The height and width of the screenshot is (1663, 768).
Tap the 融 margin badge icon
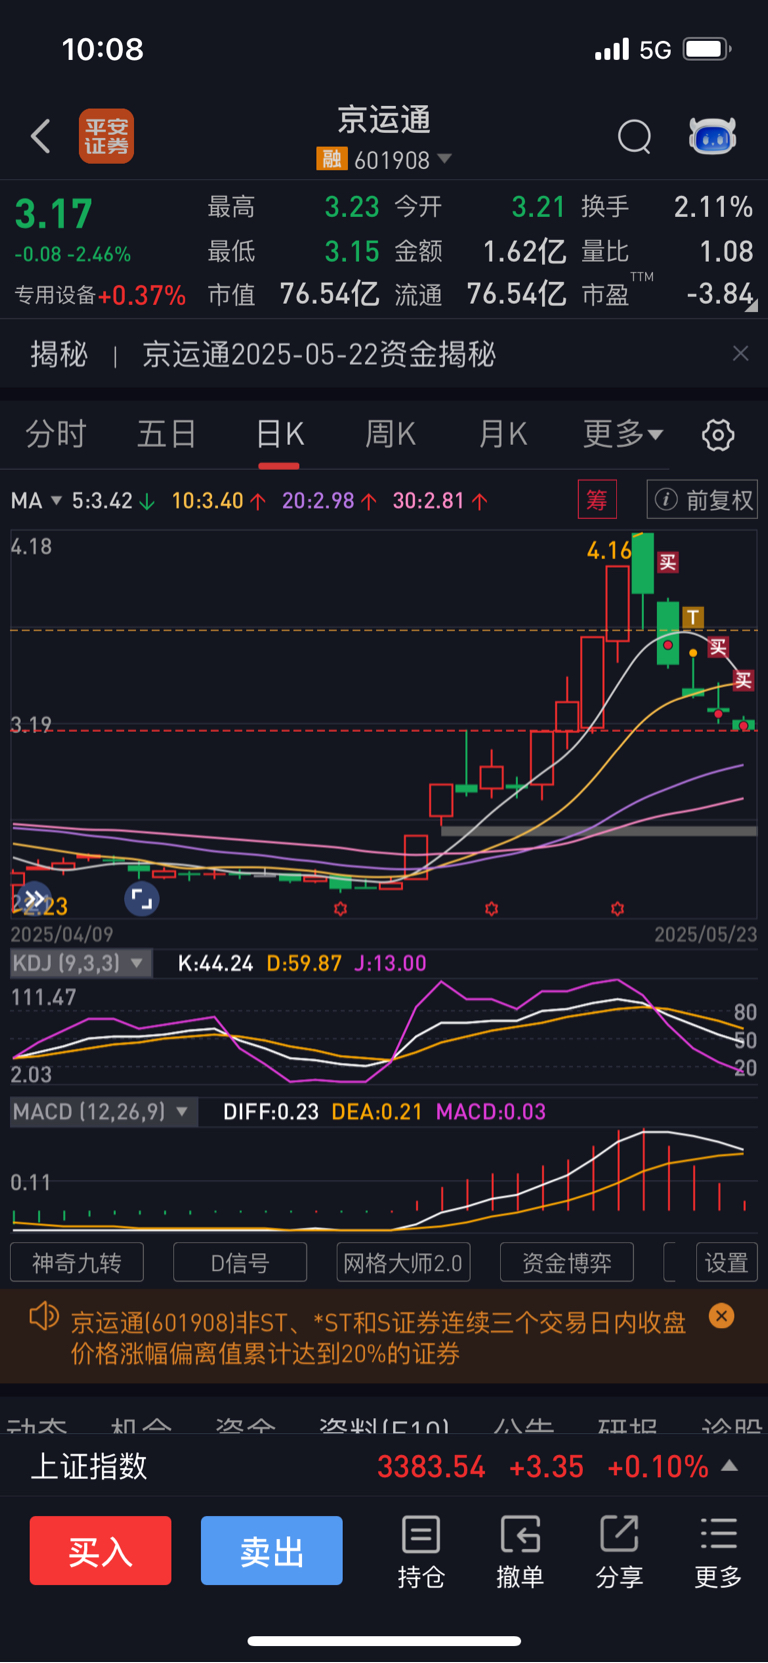click(331, 159)
